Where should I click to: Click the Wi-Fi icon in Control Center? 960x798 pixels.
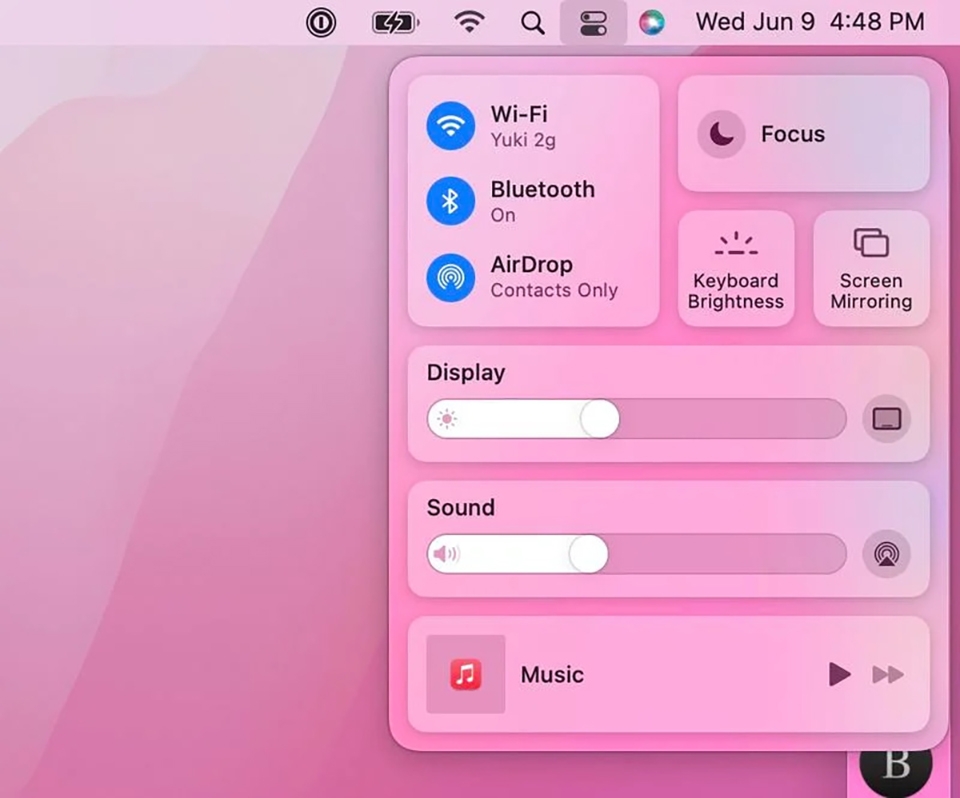450,125
